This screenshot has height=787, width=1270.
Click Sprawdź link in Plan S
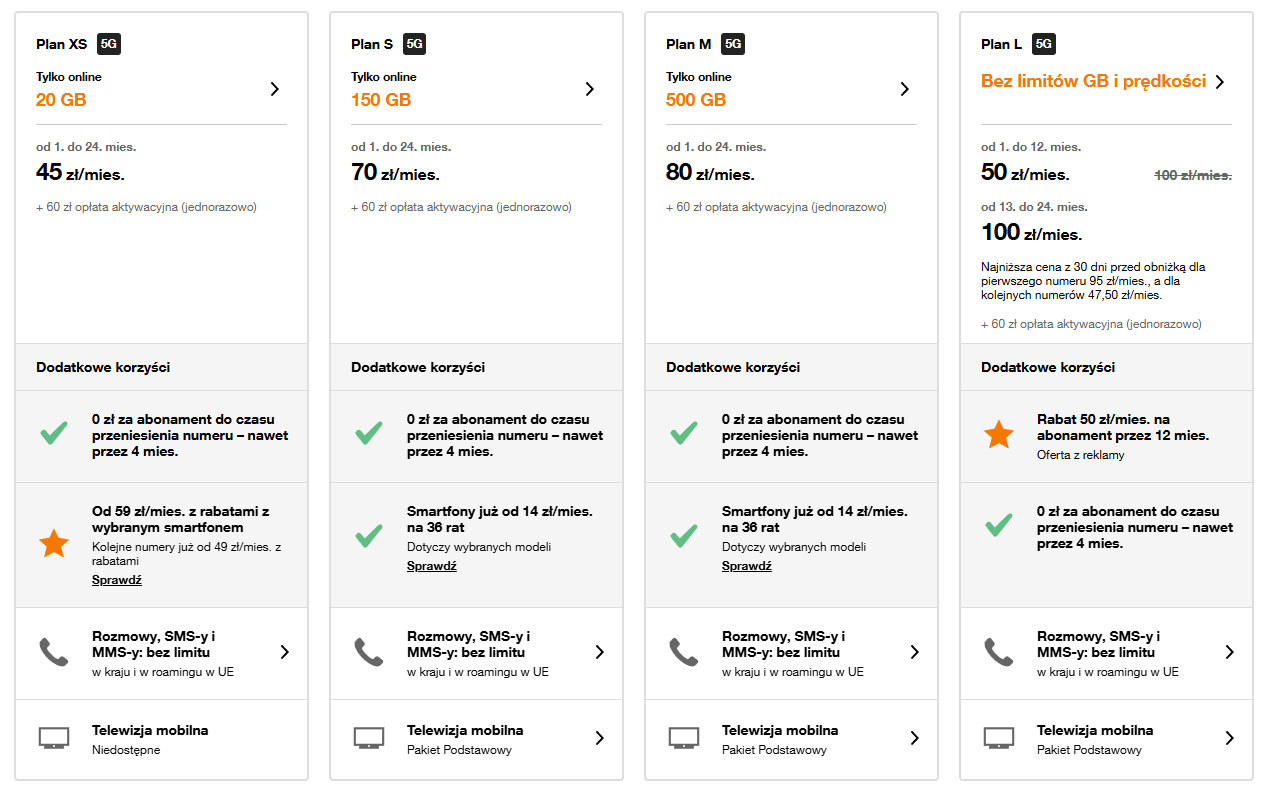[x=431, y=566]
